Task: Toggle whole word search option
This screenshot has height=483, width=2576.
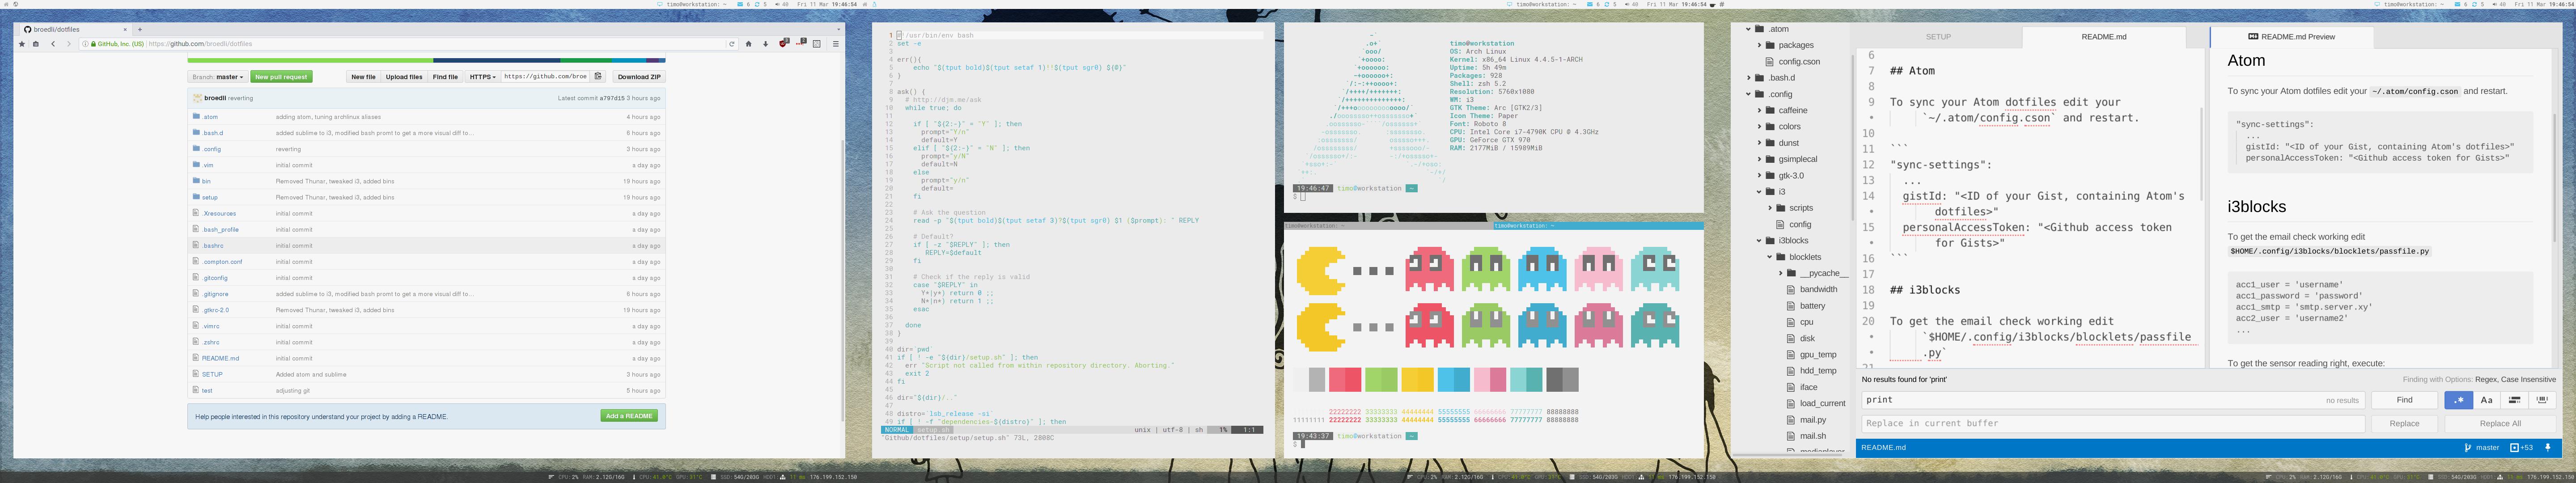Action: point(2542,400)
